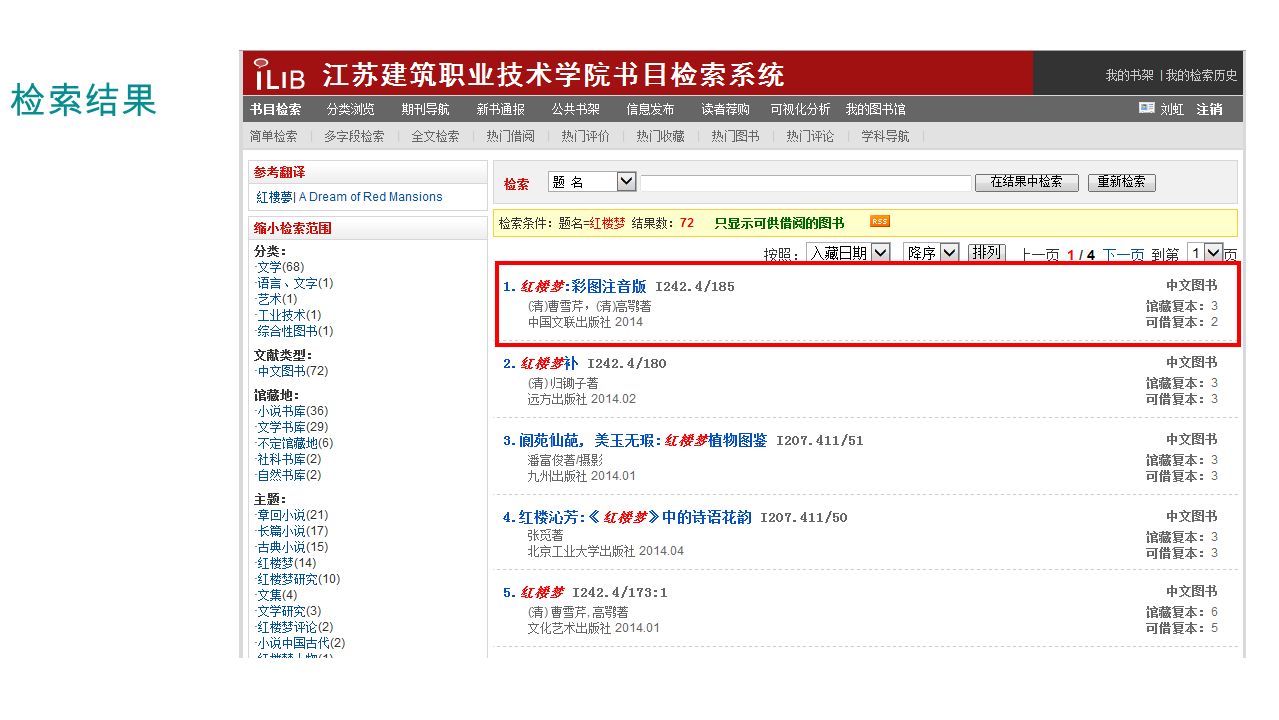Filter by 中文图书(72) document type
The image size is (1279, 720).
coord(293,371)
